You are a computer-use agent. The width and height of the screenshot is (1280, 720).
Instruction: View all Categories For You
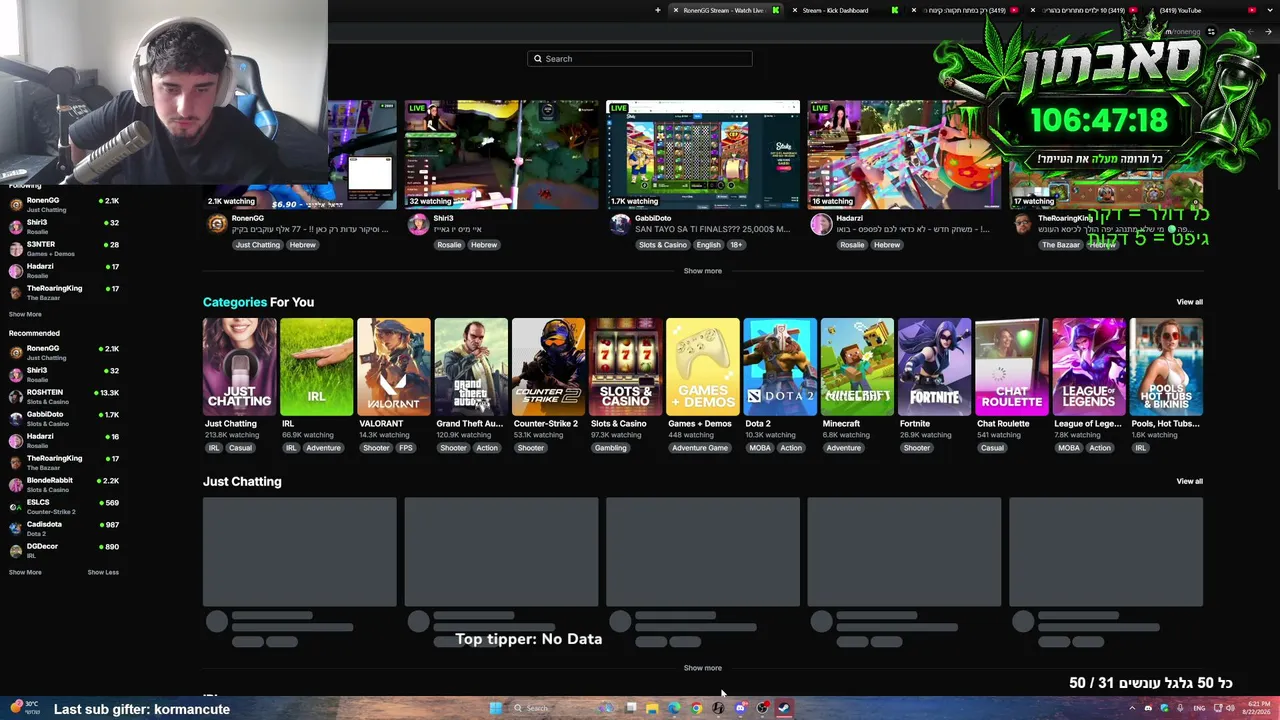1189,302
